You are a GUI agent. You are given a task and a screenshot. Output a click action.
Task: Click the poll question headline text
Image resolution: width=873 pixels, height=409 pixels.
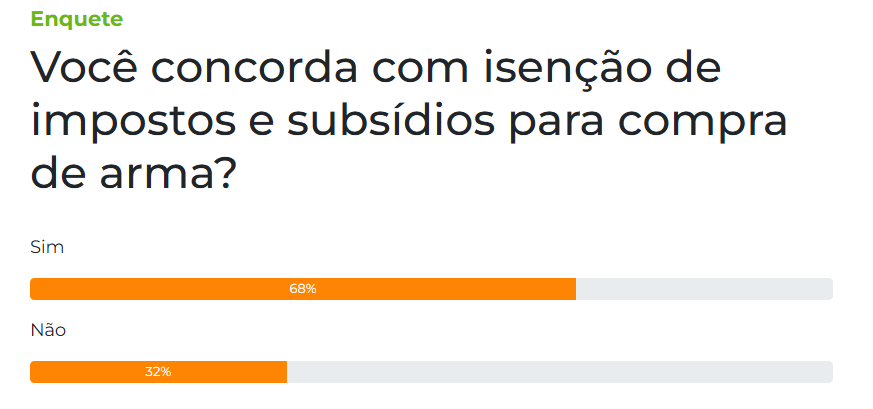pyautogui.click(x=409, y=120)
